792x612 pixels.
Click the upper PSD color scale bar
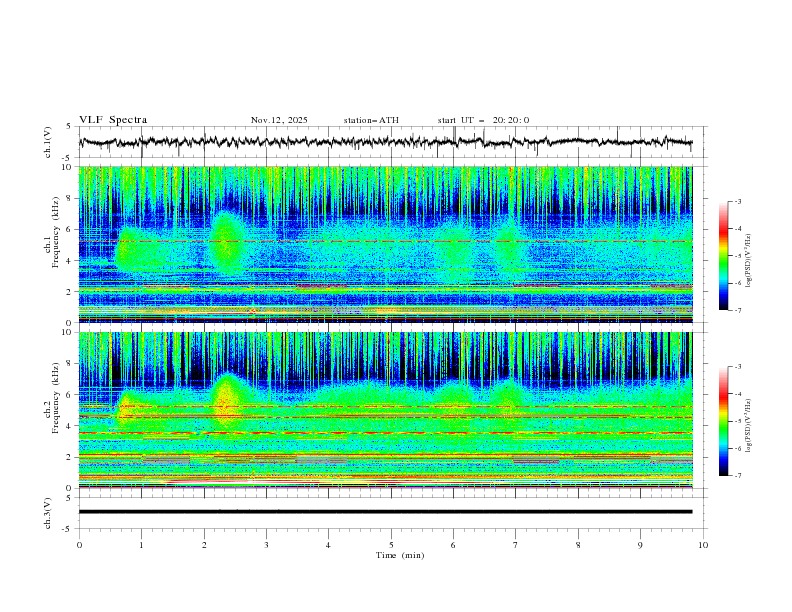click(724, 256)
